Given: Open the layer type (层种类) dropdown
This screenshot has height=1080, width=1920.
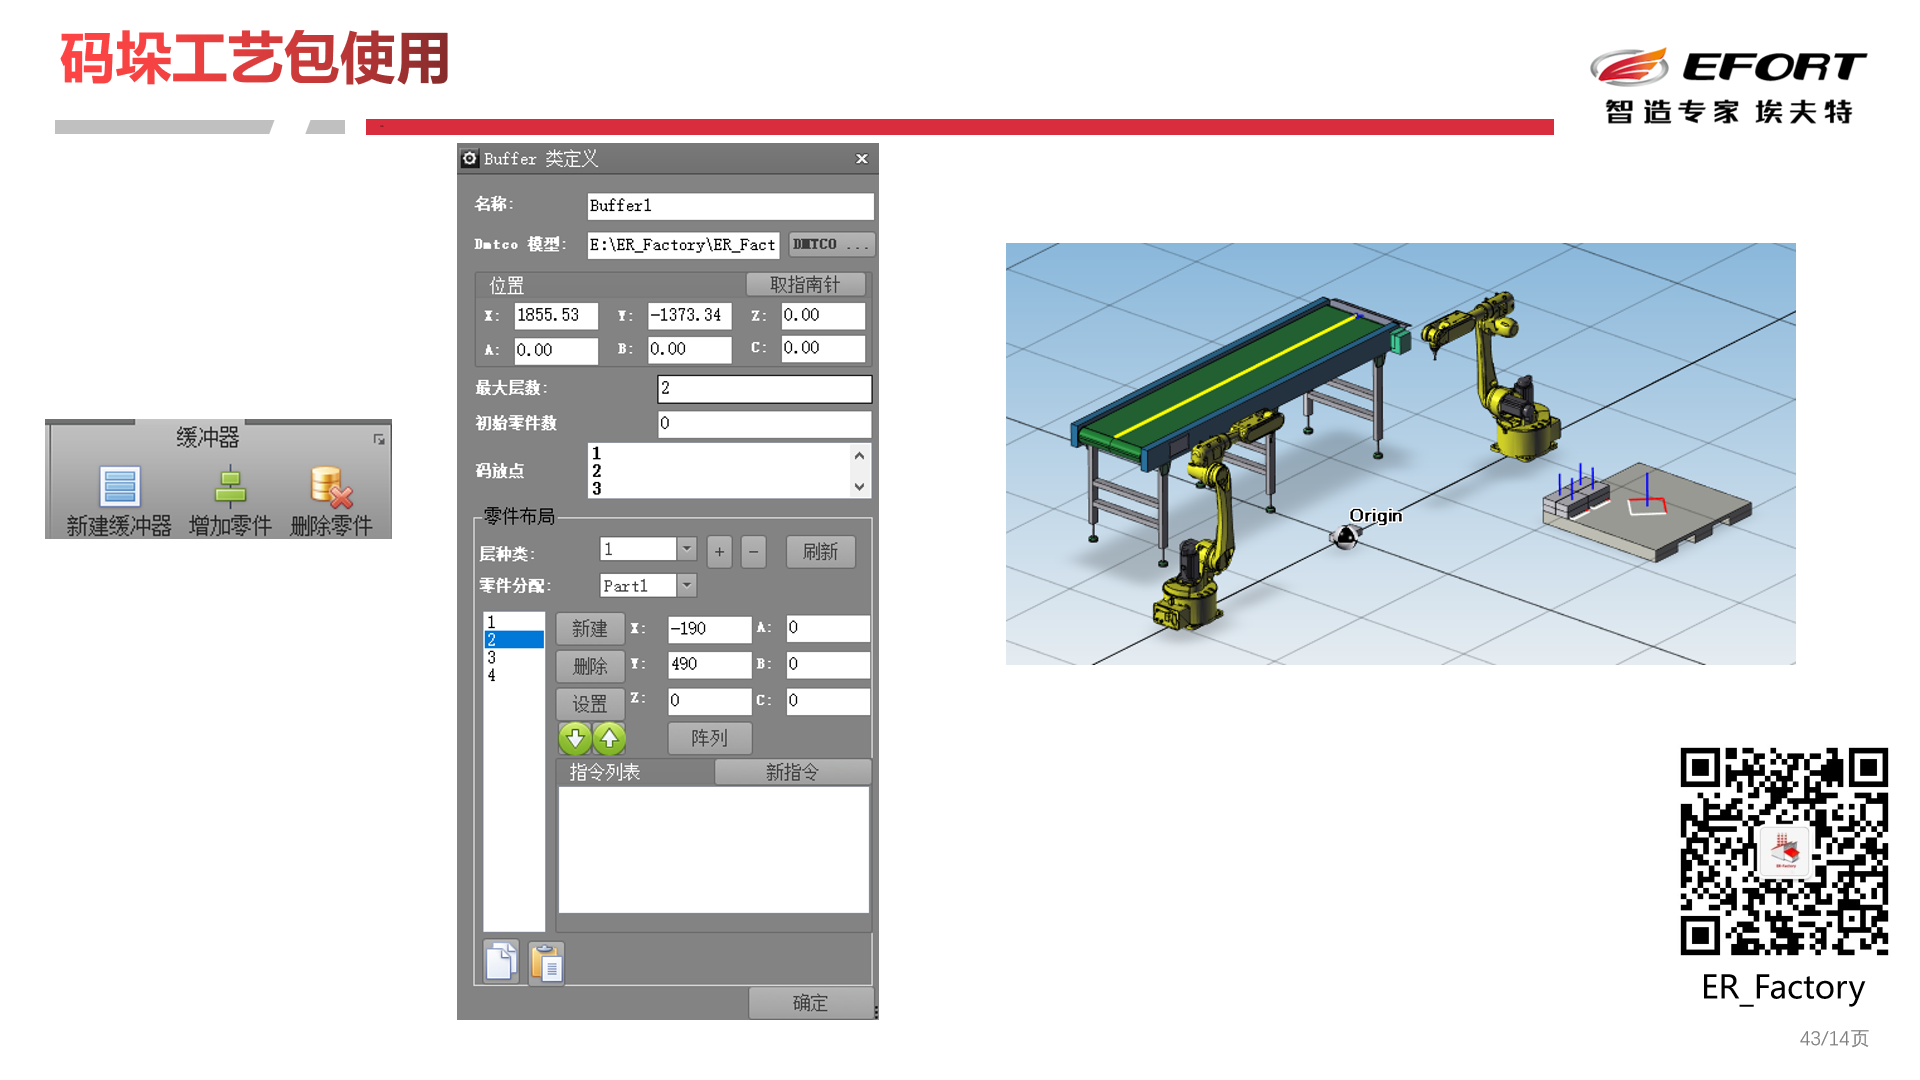Looking at the screenshot, I should (x=687, y=549).
